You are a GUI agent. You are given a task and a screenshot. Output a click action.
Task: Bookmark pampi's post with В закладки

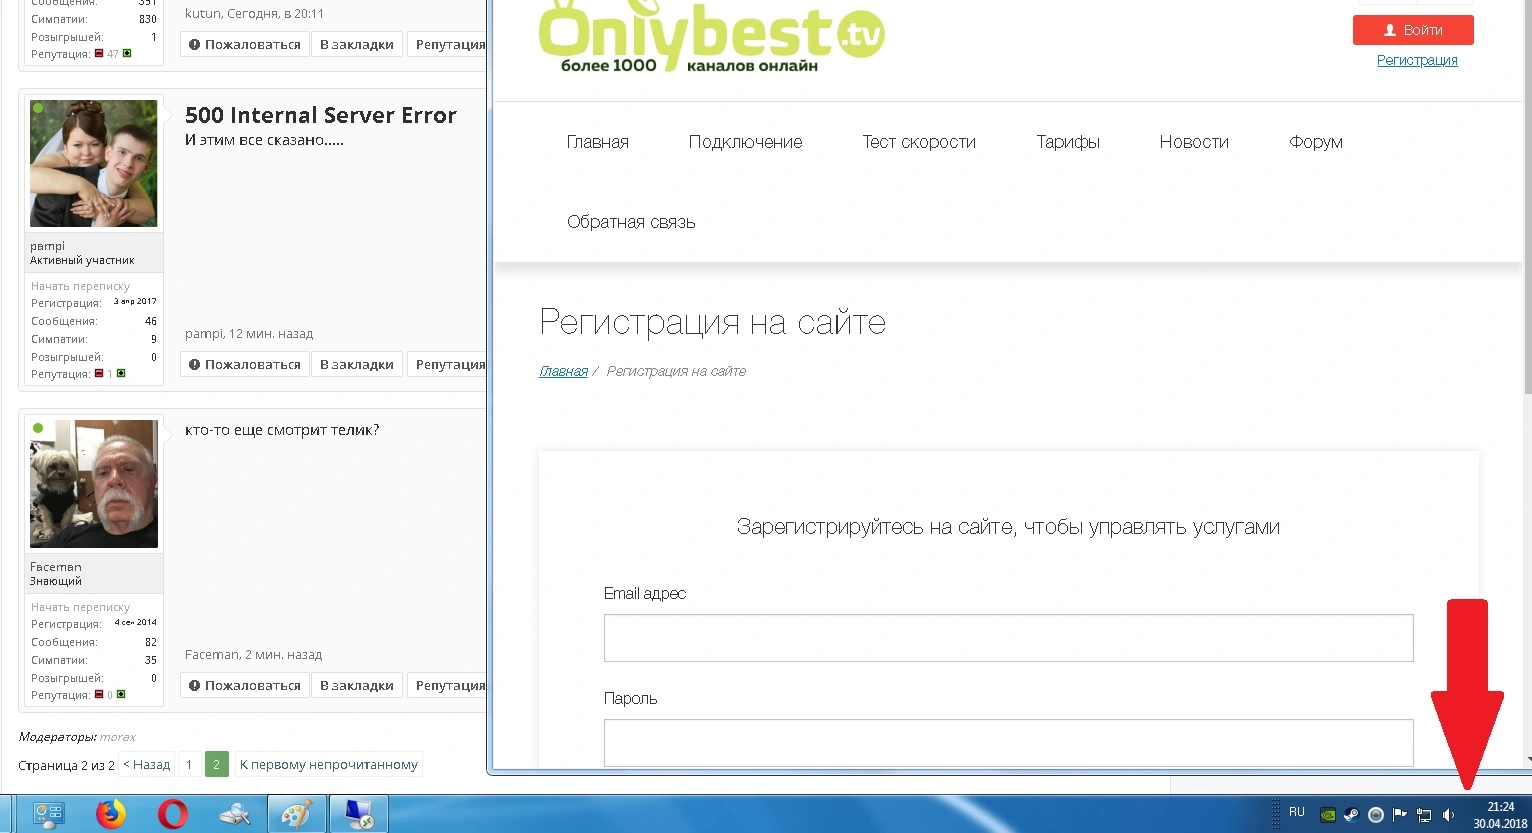coord(357,364)
